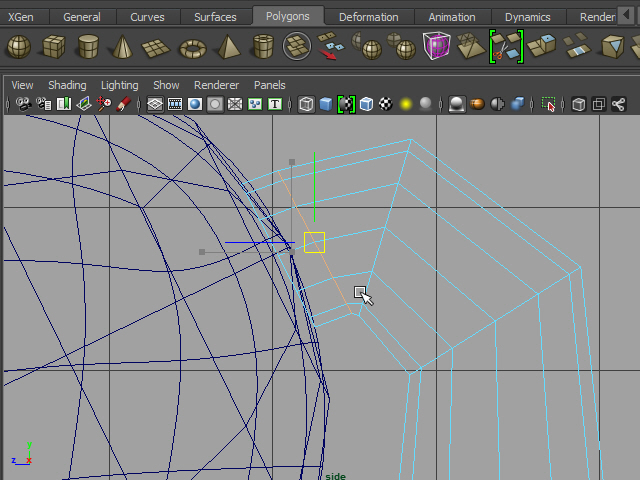Toggle X-Ray Active Components icon
This screenshot has height=480, width=640.
click(x=599, y=104)
